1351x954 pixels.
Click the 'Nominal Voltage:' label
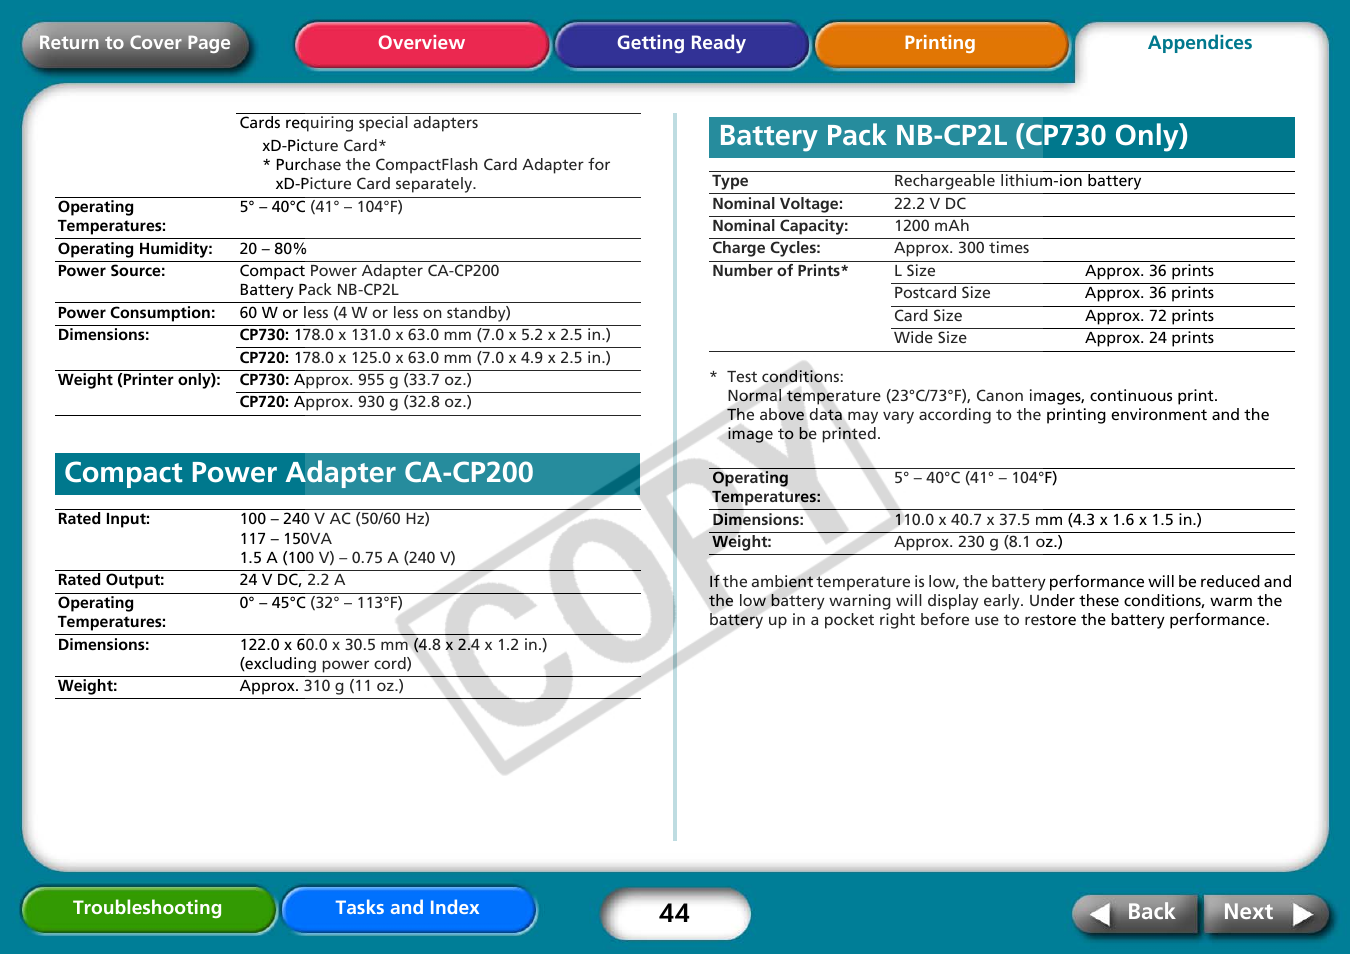(x=777, y=204)
